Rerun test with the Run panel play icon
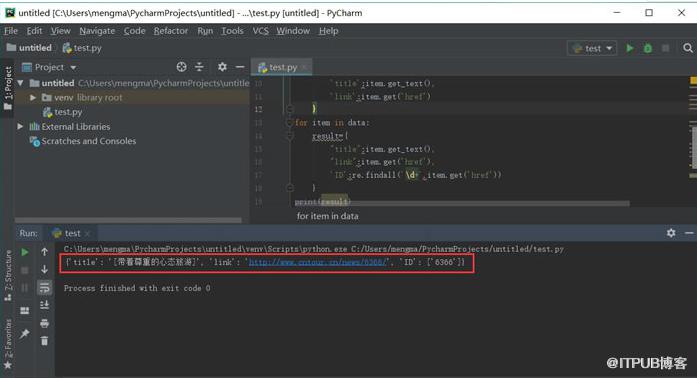This screenshot has width=697, height=378. 25,252
